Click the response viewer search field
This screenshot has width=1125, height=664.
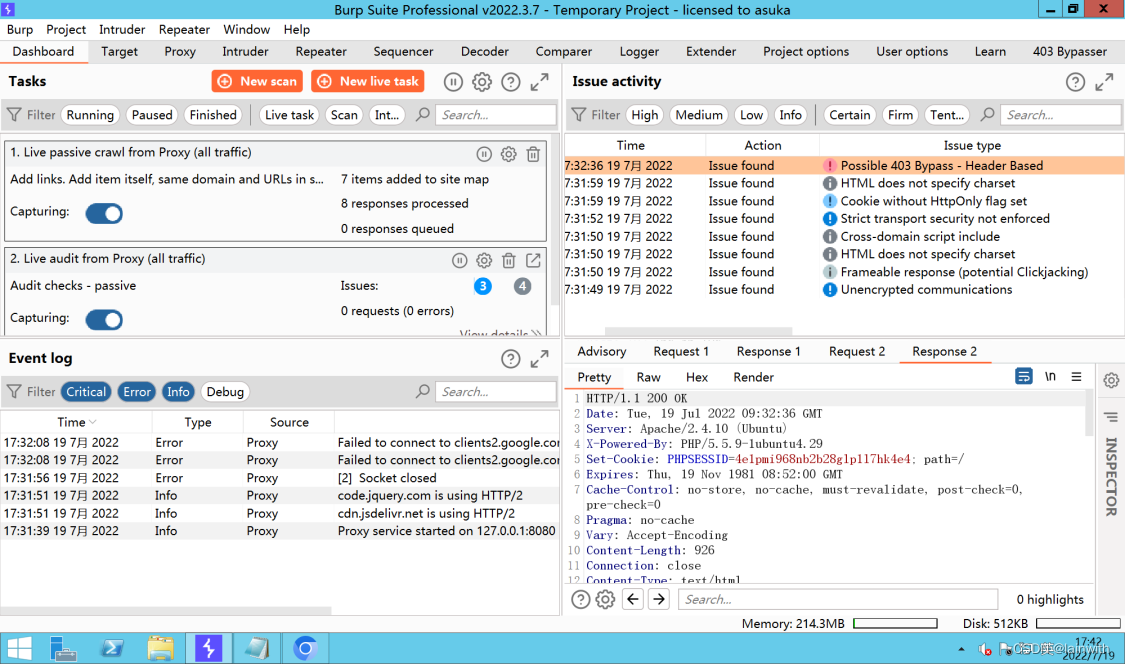click(838, 599)
